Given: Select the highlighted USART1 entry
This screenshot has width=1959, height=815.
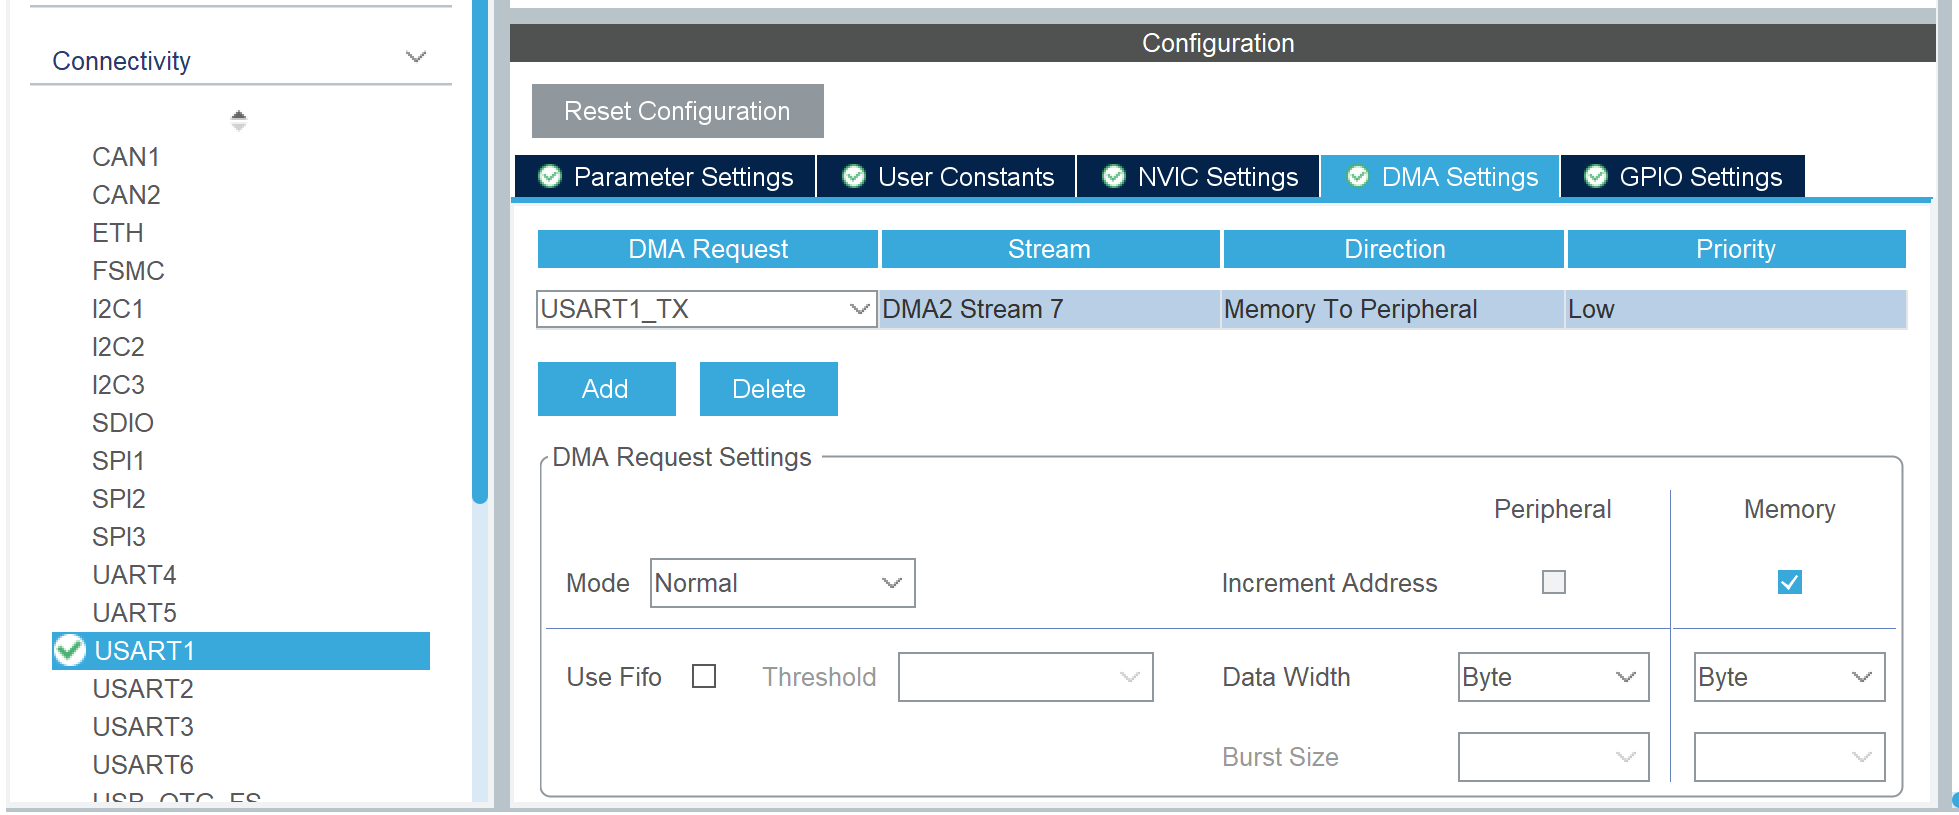Looking at the screenshot, I should (x=241, y=651).
